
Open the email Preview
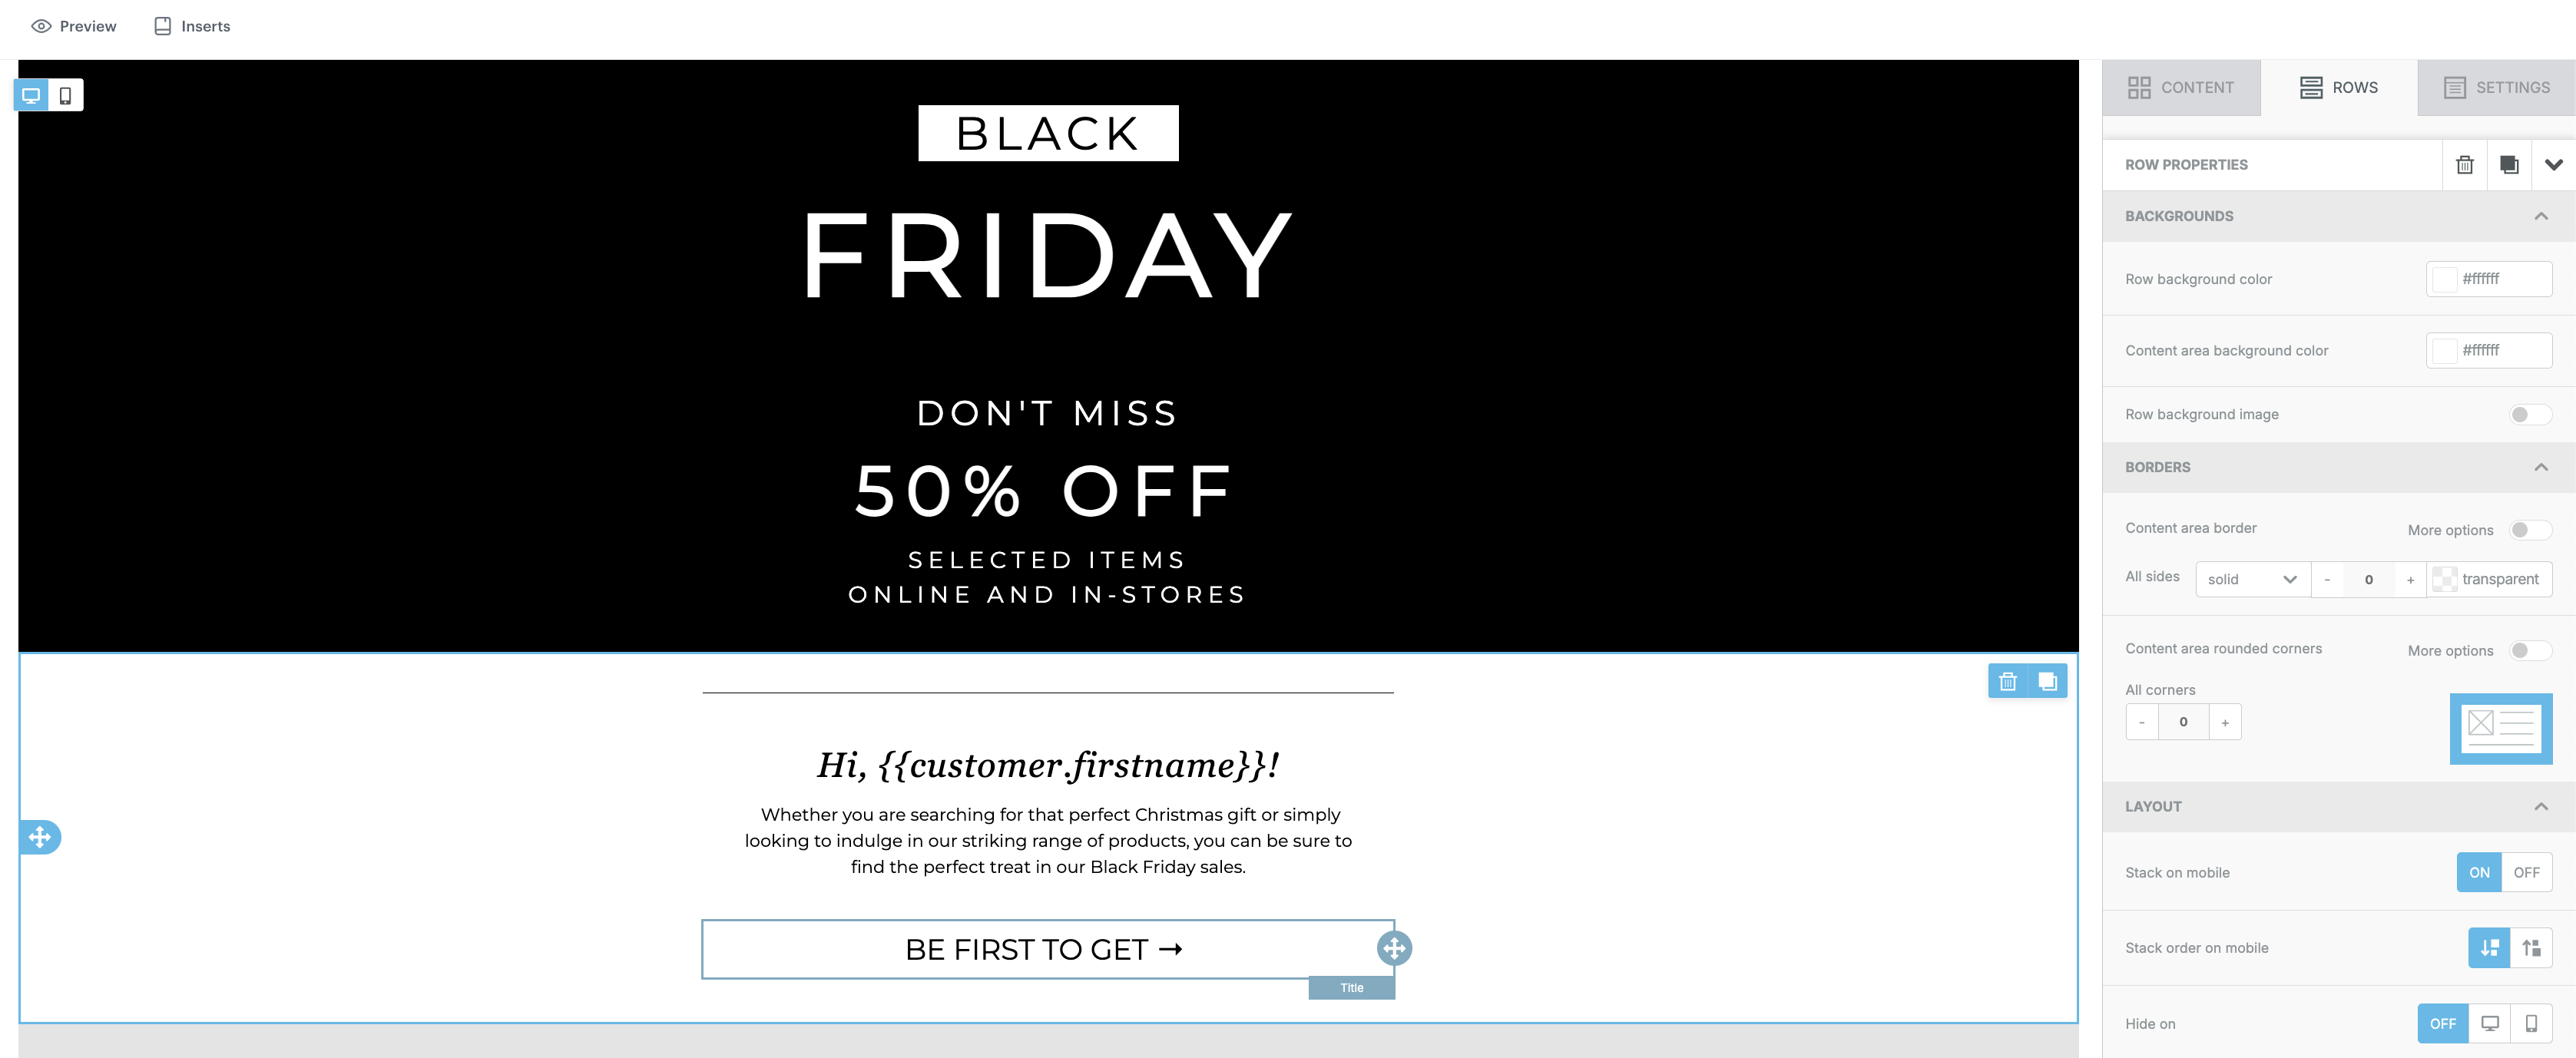pyautogui.click(x=74, y=27)
